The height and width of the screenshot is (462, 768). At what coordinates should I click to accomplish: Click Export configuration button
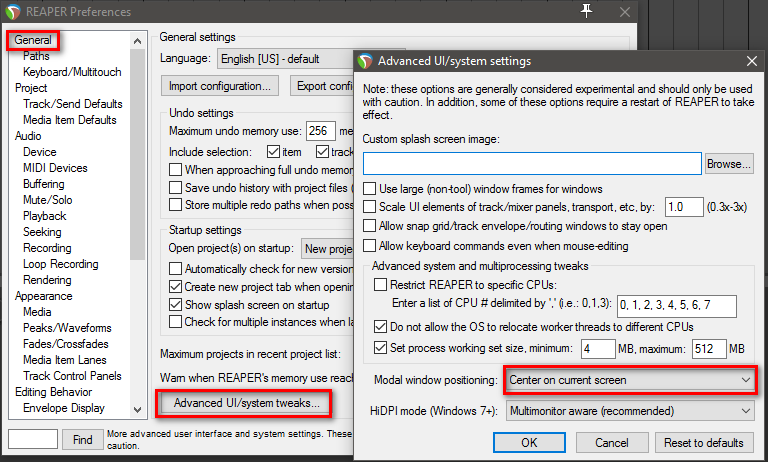click(x=322, y=86)
